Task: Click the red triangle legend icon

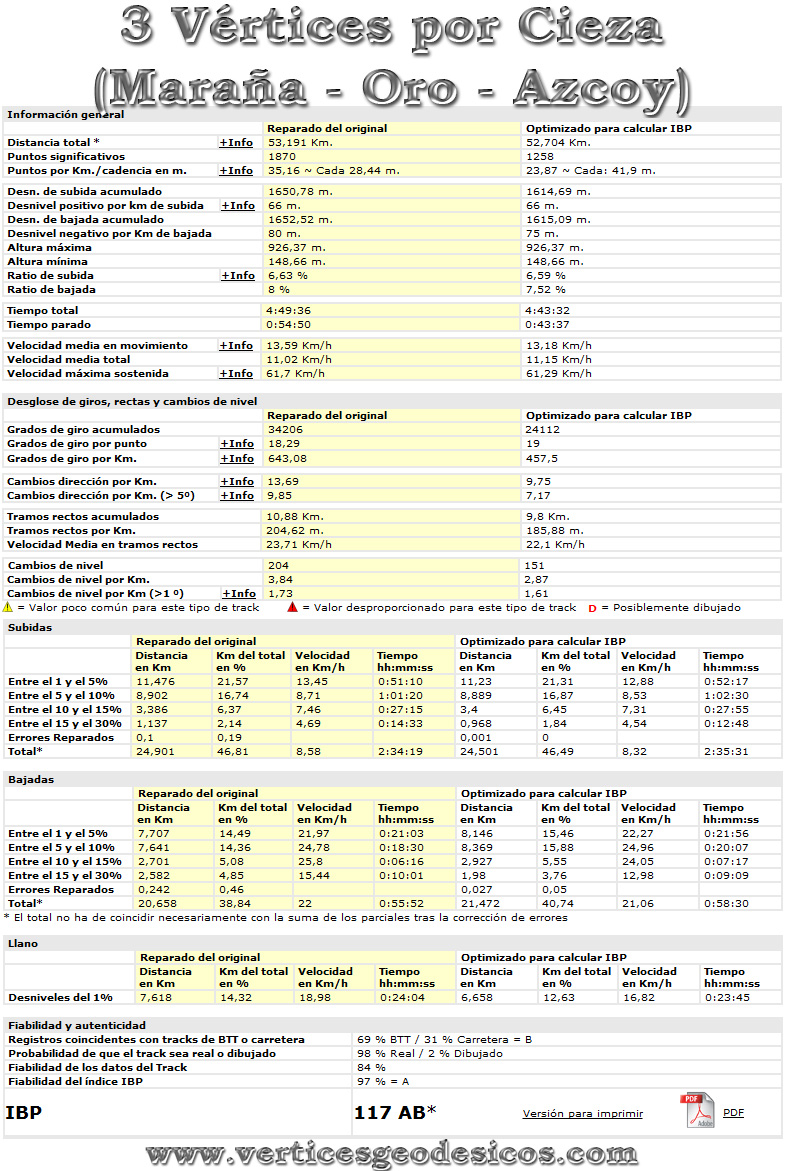Action: [x=292, y=607]
